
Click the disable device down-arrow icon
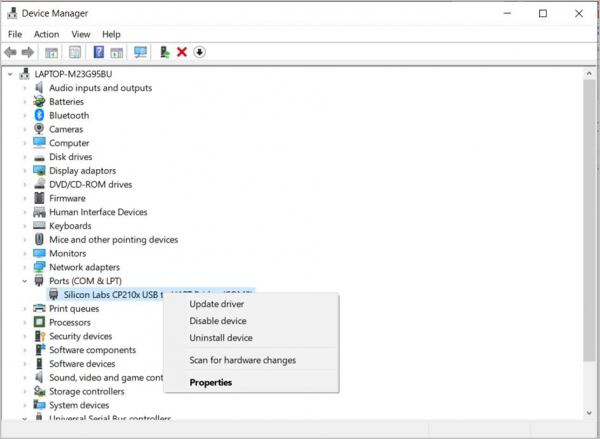[199, 52]
